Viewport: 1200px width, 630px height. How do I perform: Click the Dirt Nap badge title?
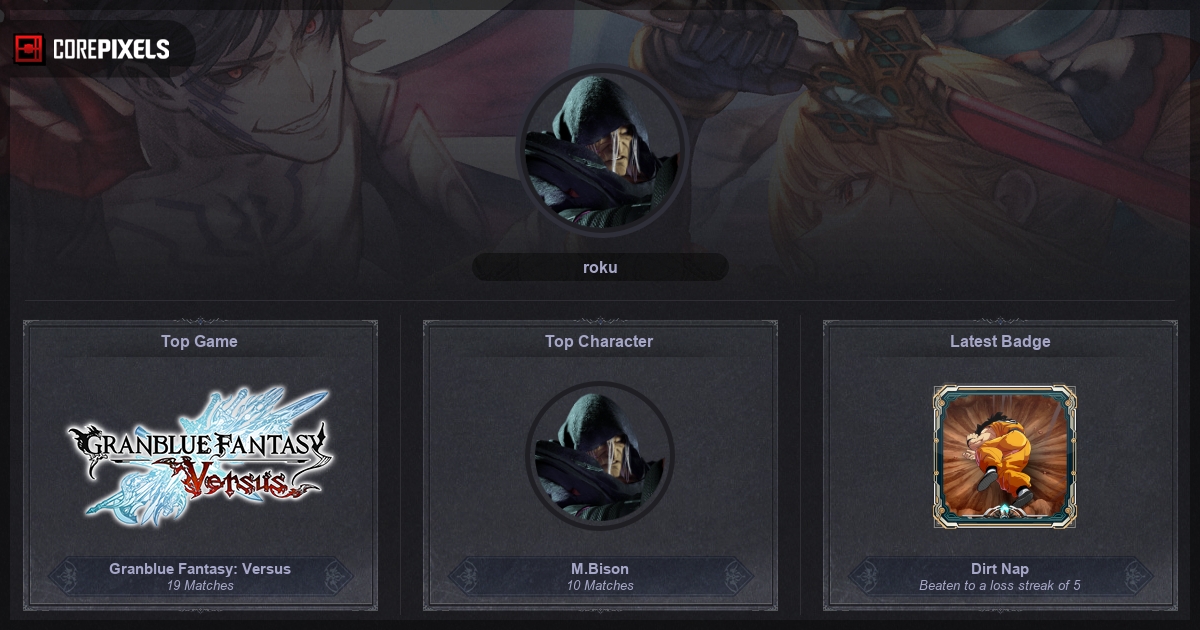[1000, 569]
